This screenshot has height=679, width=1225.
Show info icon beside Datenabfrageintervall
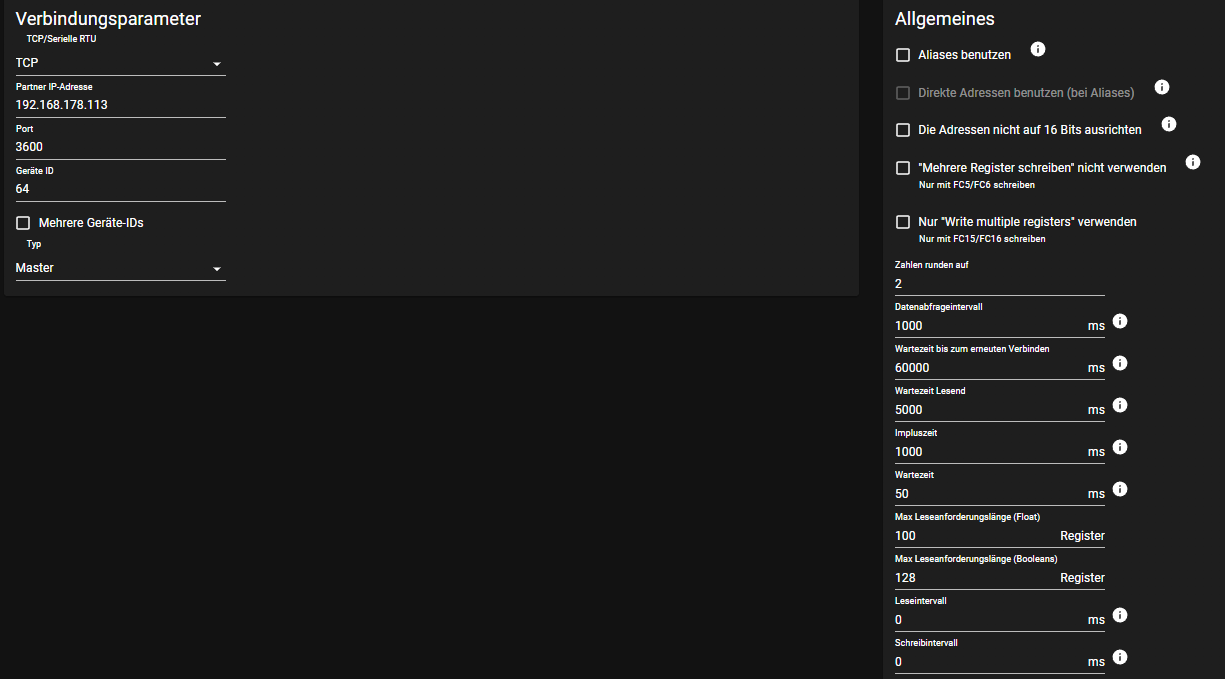pyautogui.click(x=1120, y=321)
